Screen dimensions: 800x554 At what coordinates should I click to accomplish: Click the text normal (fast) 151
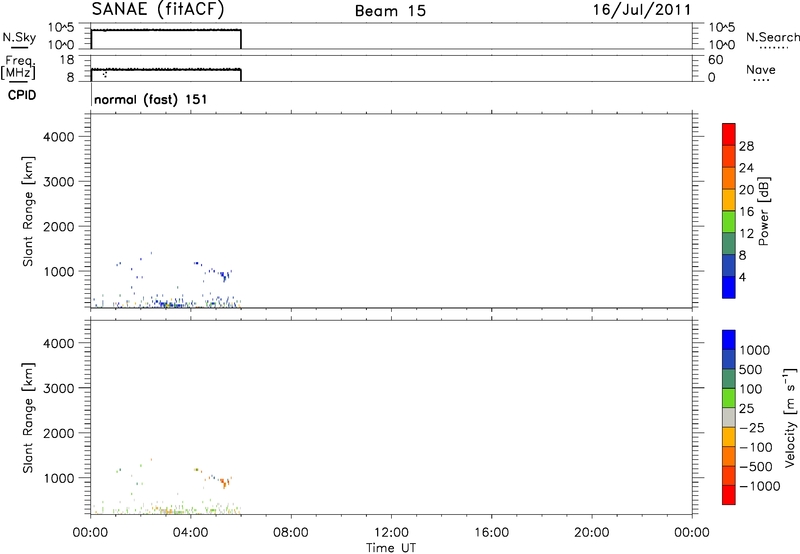[x=151, y=99]
